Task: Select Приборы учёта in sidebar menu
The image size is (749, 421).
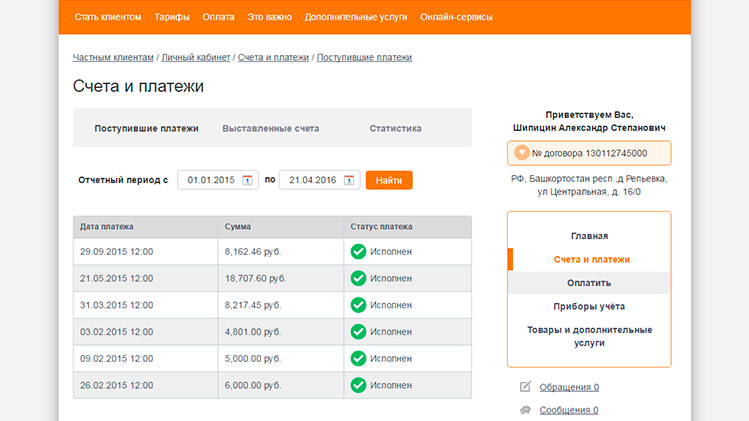Action: 589,306
